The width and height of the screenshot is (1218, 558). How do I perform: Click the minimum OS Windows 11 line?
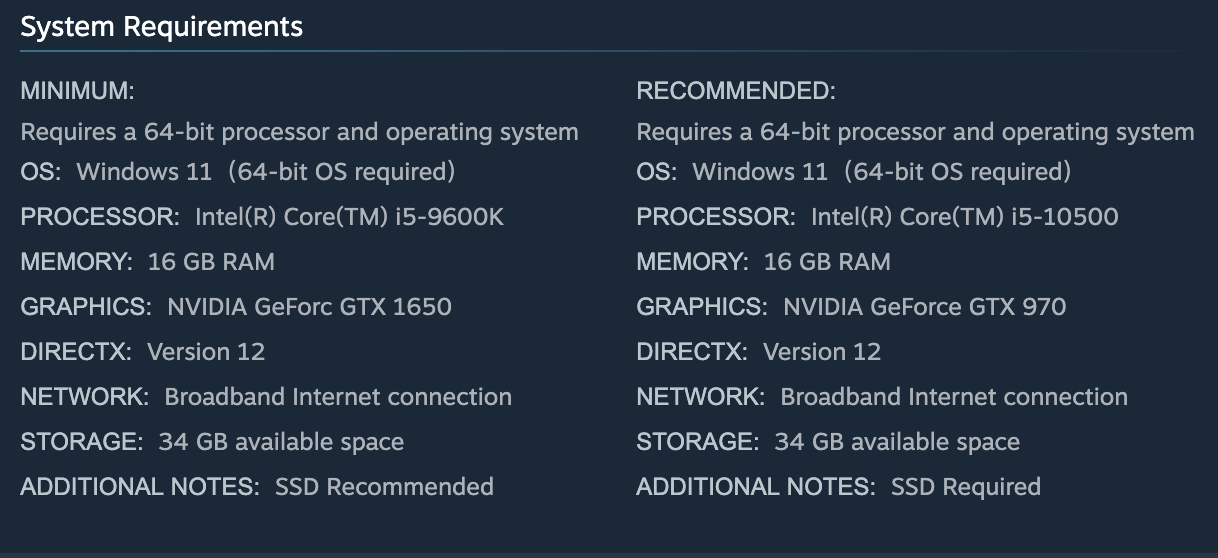point(238,172)
